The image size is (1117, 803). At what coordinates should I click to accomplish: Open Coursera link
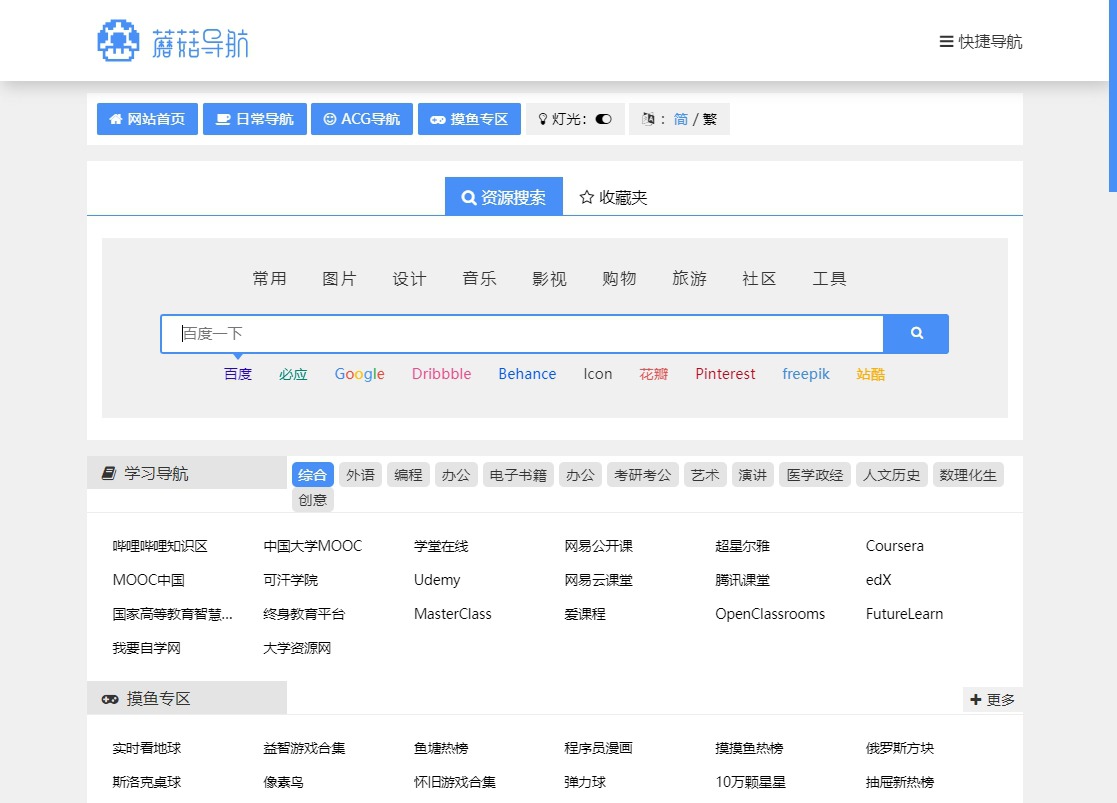[x=895, y=546]
